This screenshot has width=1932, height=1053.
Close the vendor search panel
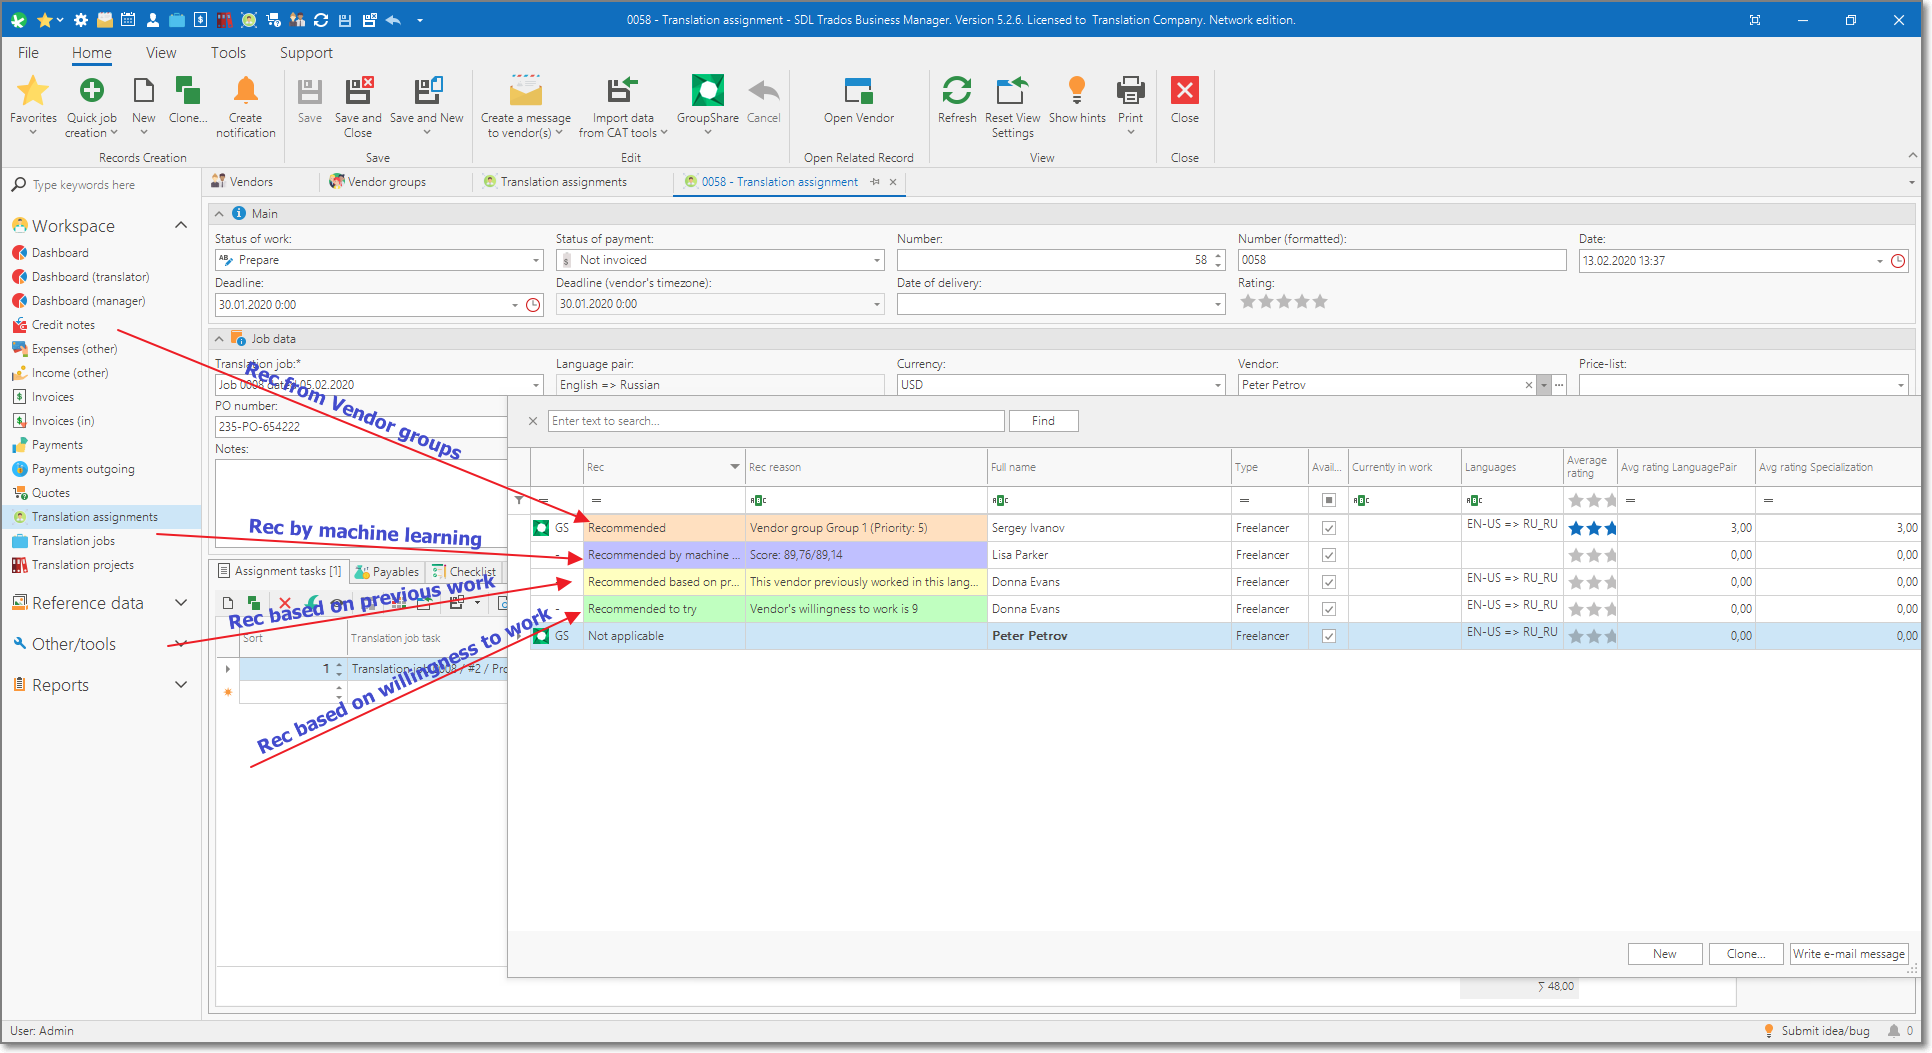click(x=533, y=421)
